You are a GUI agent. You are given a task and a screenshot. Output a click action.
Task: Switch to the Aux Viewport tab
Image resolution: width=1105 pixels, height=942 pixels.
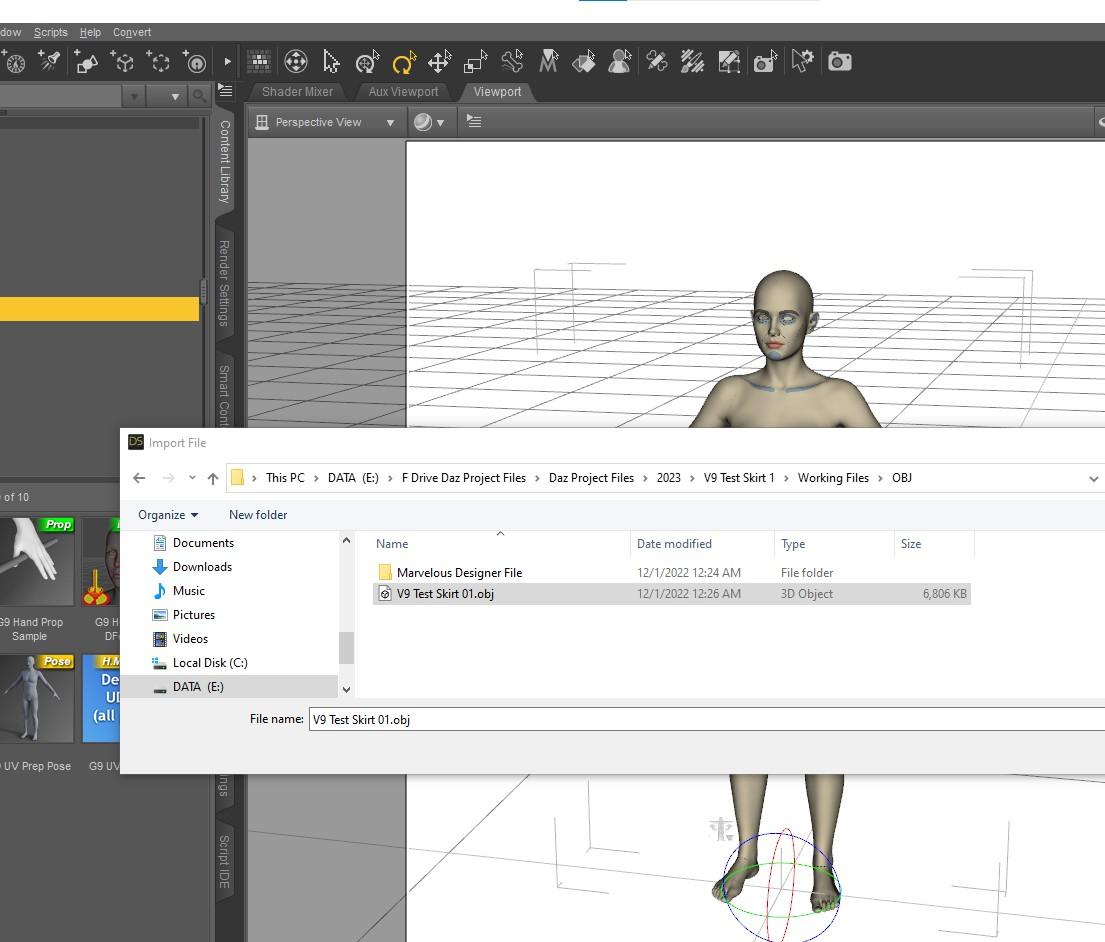coord(403,92)
